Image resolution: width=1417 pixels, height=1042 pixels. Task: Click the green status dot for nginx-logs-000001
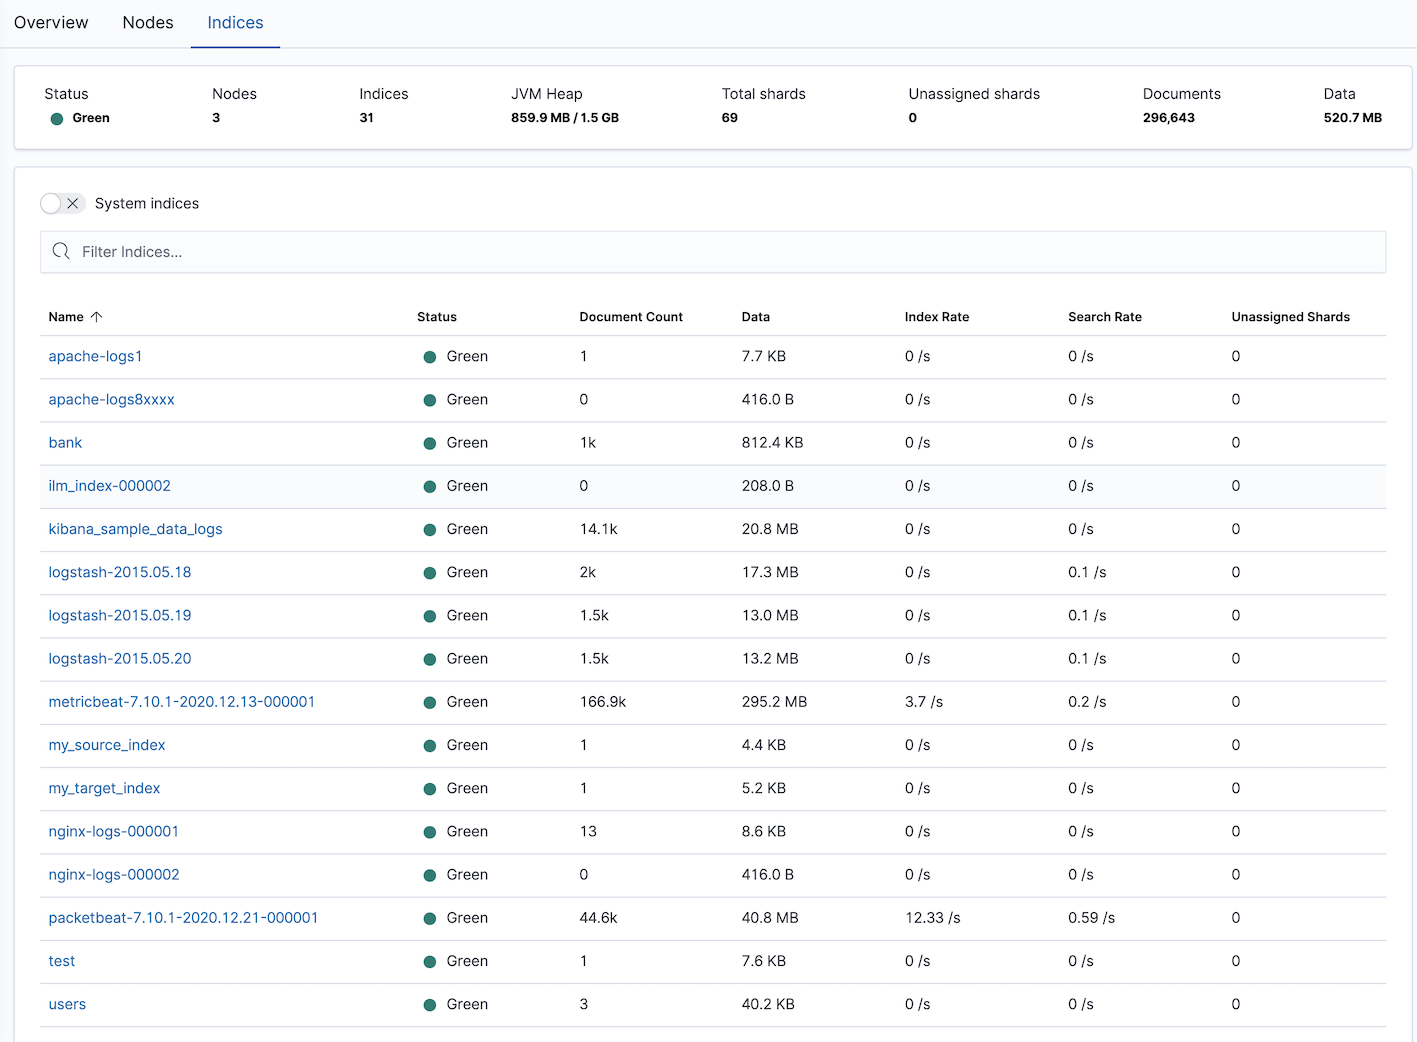coord(430,832)
